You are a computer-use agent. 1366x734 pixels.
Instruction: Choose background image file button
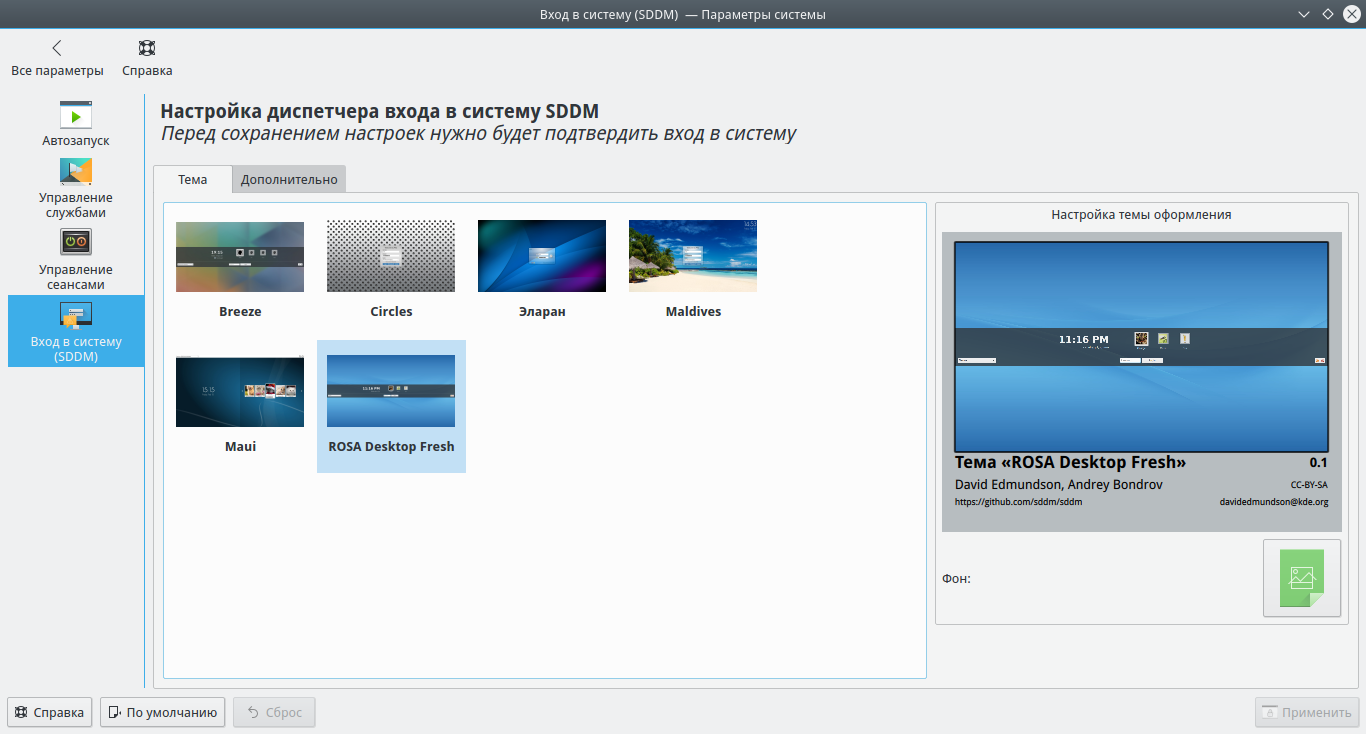coord(1301,578)
